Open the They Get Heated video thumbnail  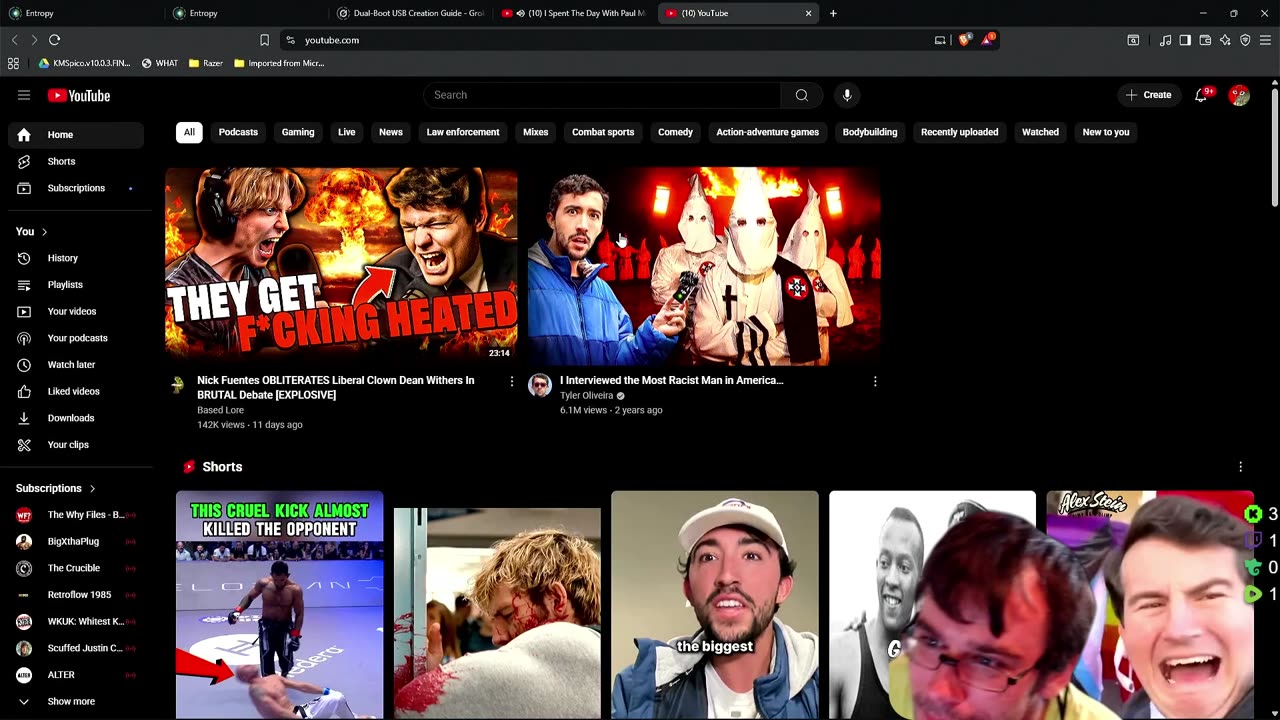pos(341,264)
